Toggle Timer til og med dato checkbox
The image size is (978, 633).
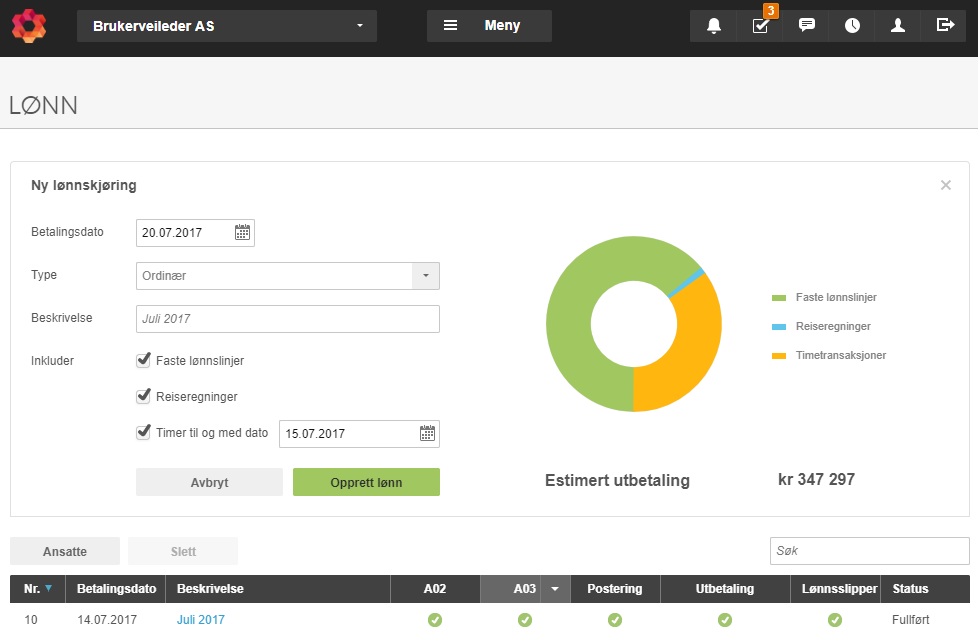(143, 432)
